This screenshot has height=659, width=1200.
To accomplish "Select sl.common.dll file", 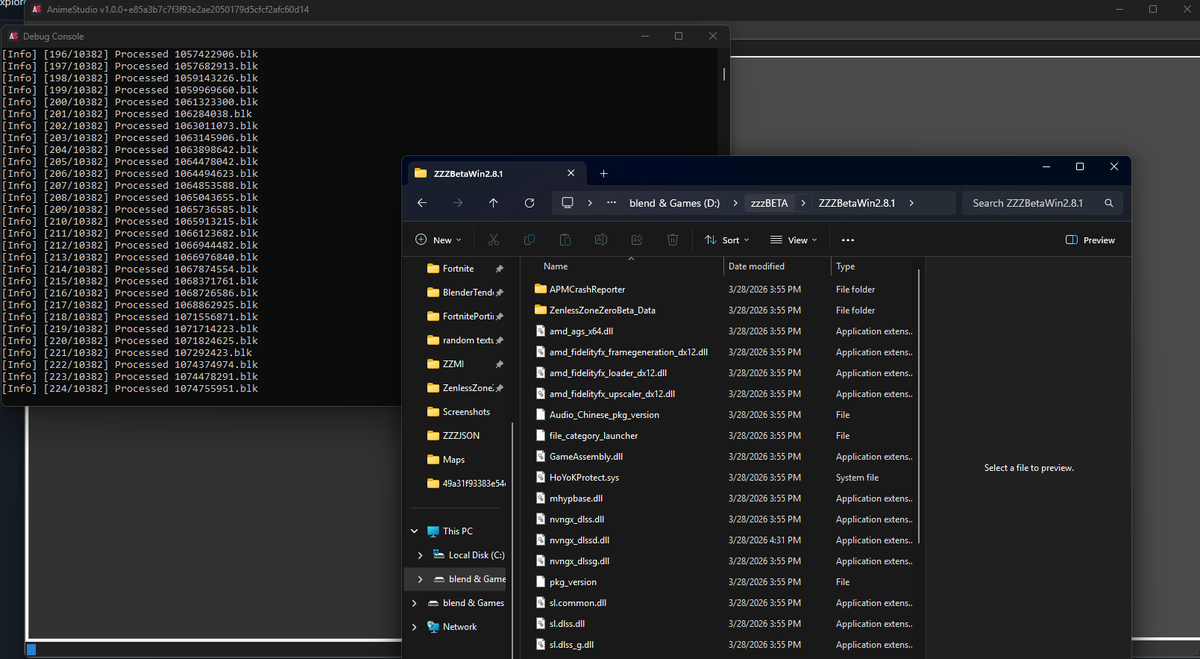I will [x=578, y=603].
